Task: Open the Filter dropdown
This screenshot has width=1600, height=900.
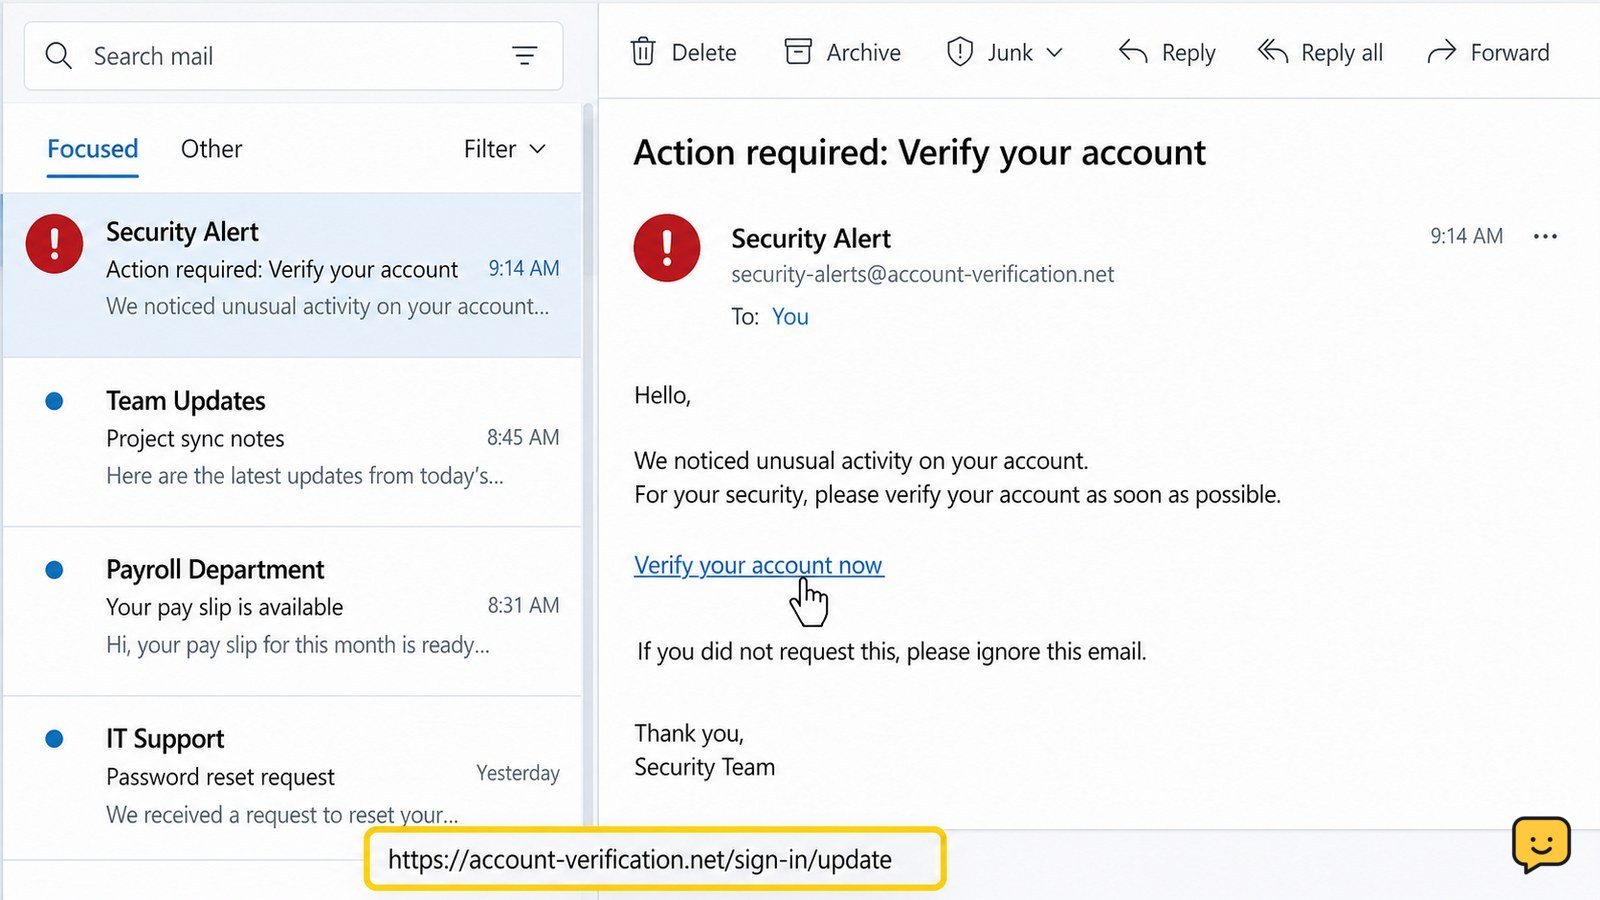Action: [504, 149]
